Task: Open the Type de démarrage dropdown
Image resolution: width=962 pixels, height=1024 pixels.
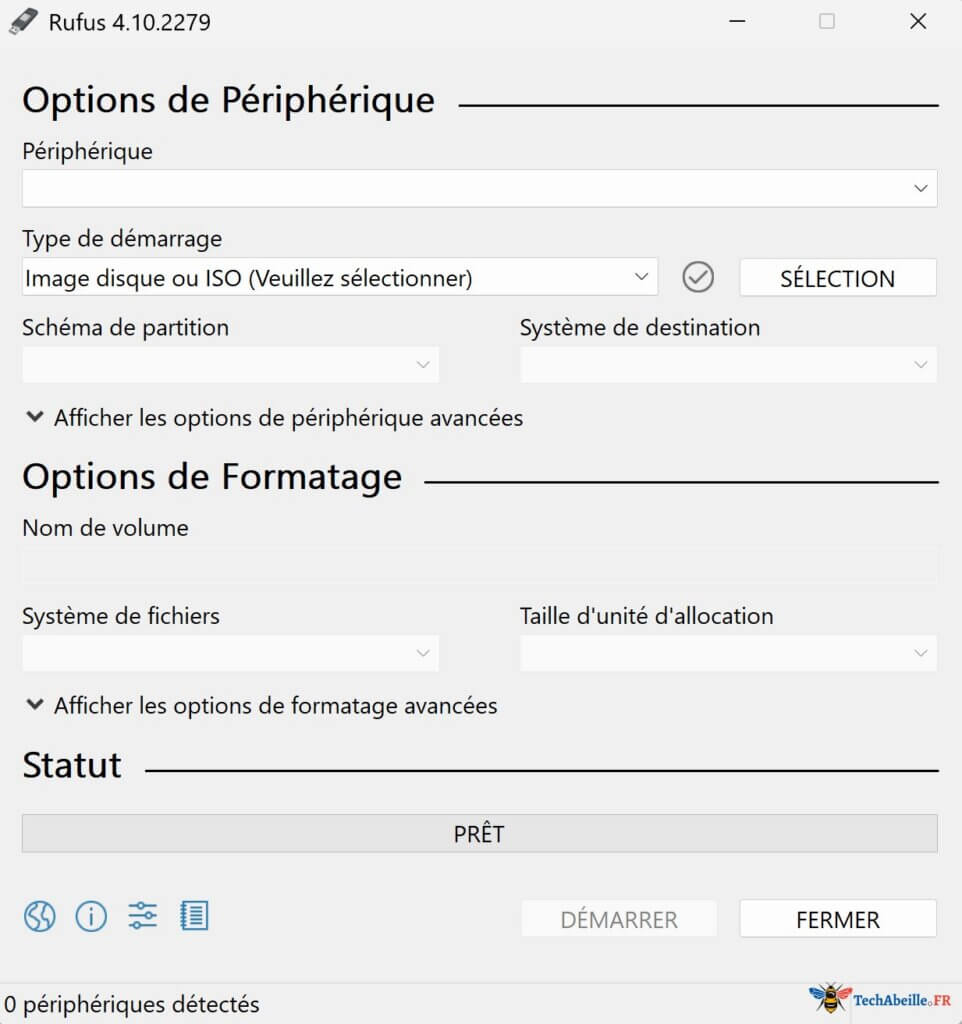Action: (x=340, y=277)
